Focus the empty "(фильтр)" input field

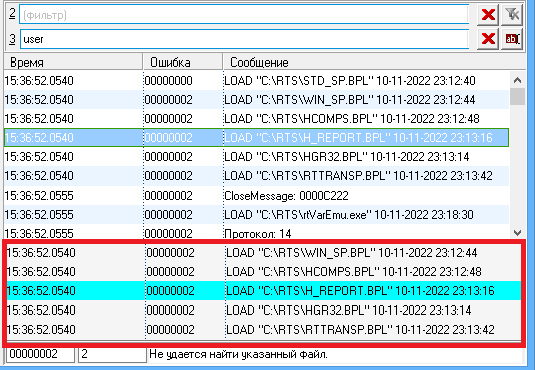pyautogui.click(x=244, y=15)
